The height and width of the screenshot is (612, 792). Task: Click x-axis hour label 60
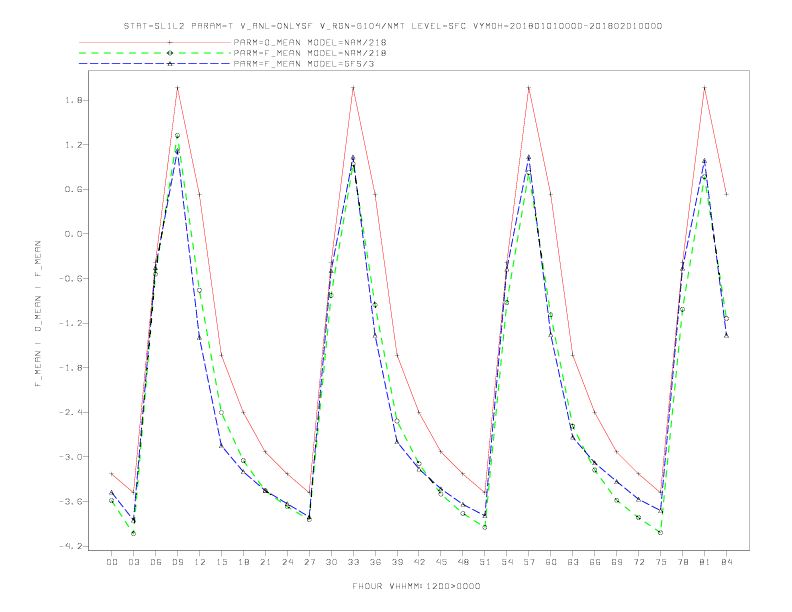click(x=551, y=562)
